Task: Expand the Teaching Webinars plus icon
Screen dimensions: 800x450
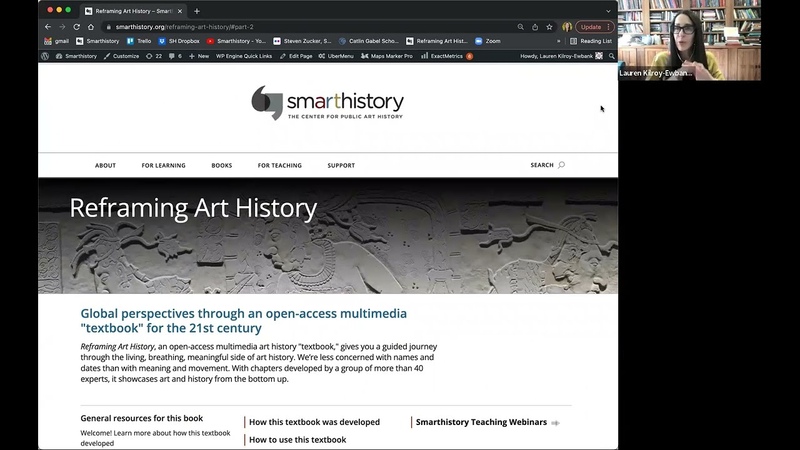Action: click(555, 423)
